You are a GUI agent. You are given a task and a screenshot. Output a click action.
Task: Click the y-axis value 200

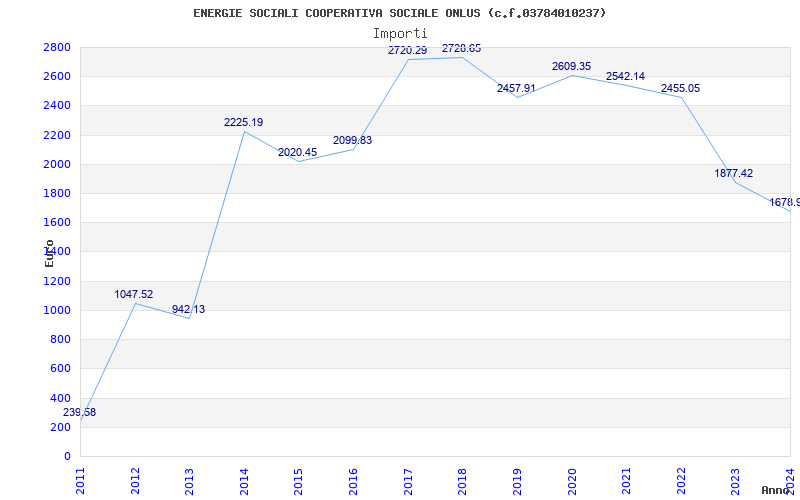point(61,427)
